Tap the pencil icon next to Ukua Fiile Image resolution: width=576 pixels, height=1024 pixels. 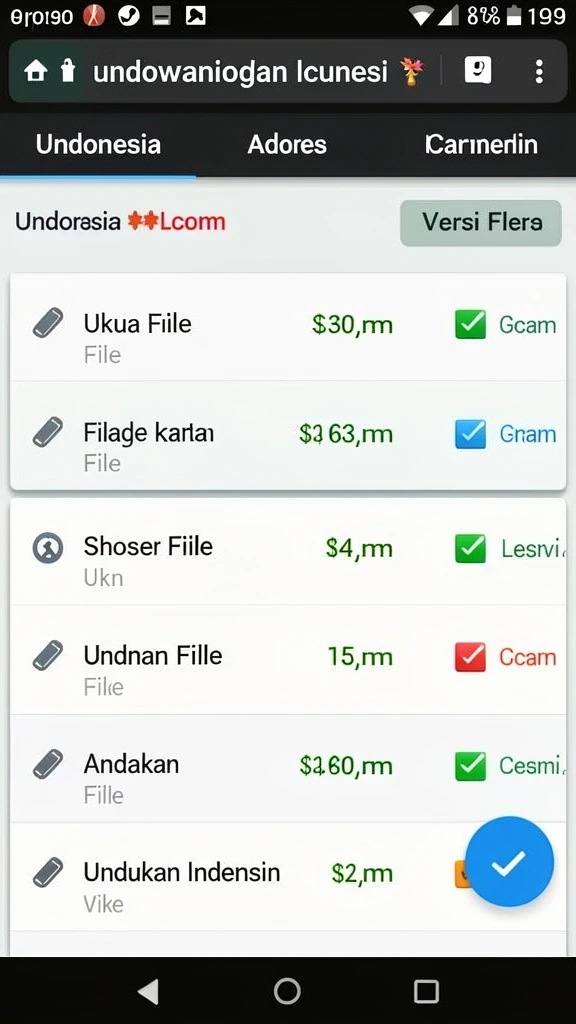tap(48, 323)
